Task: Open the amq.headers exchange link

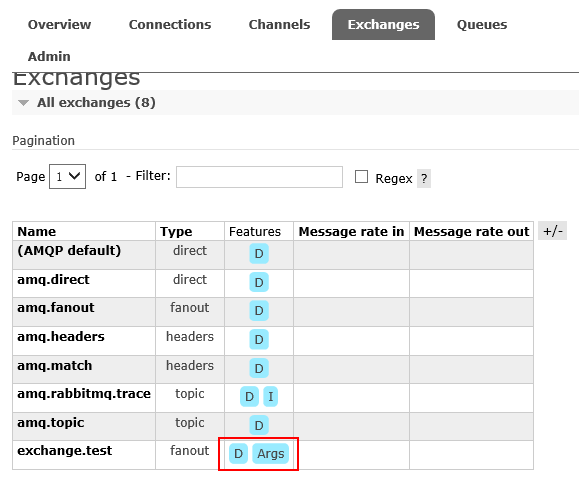Action: point(61,336)
